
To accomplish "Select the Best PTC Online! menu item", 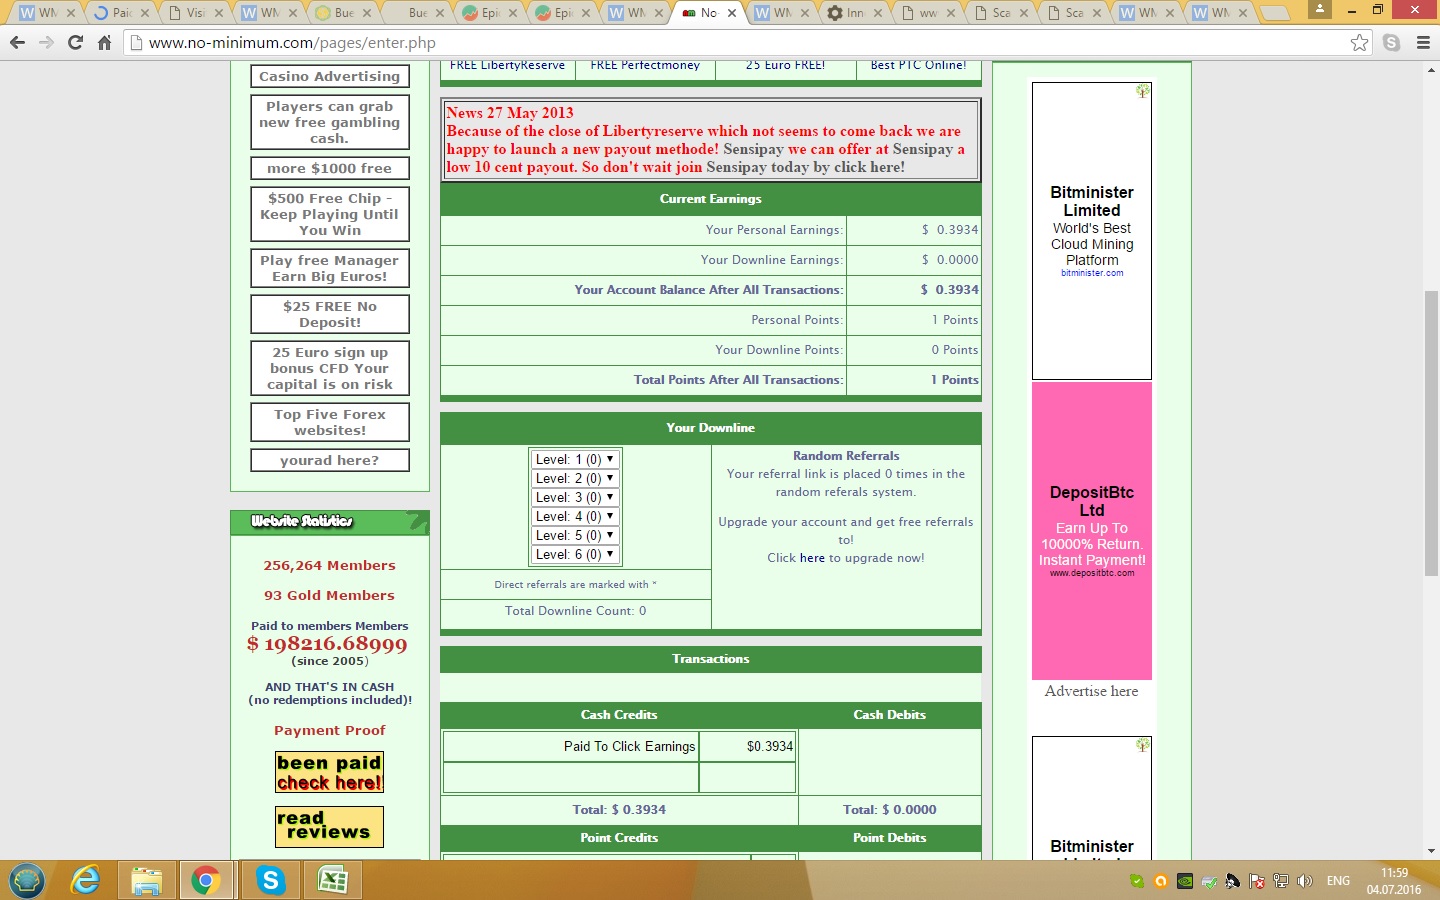I will (918, 67).
